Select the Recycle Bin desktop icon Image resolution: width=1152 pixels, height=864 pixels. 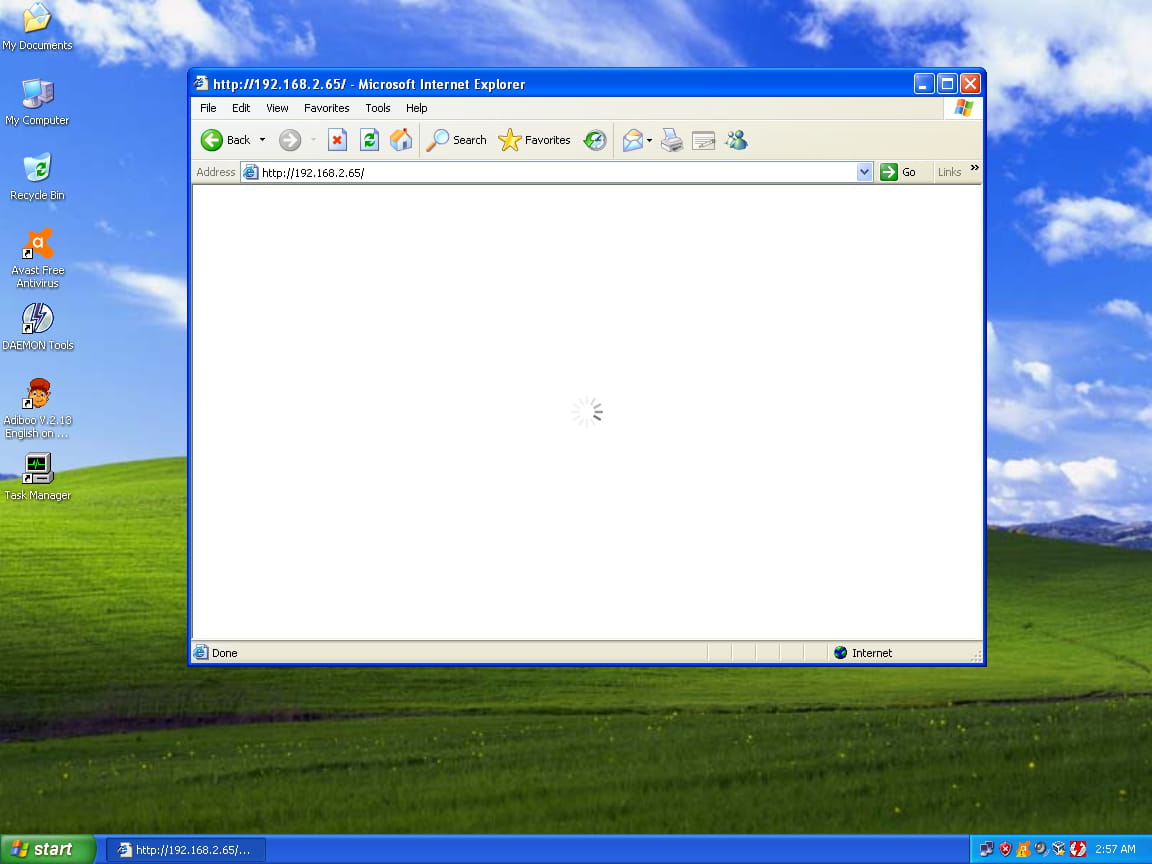point(37,176)
